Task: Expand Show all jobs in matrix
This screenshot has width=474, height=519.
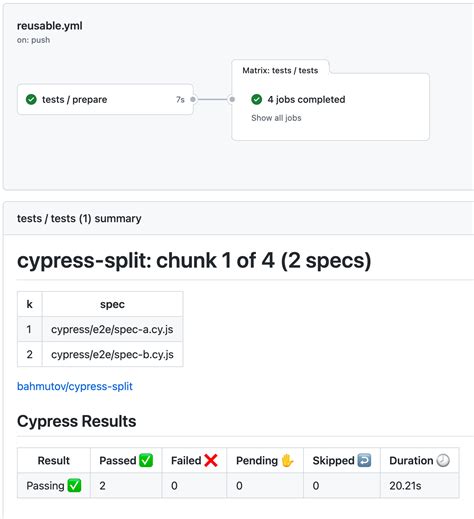Action: (276, 118)
